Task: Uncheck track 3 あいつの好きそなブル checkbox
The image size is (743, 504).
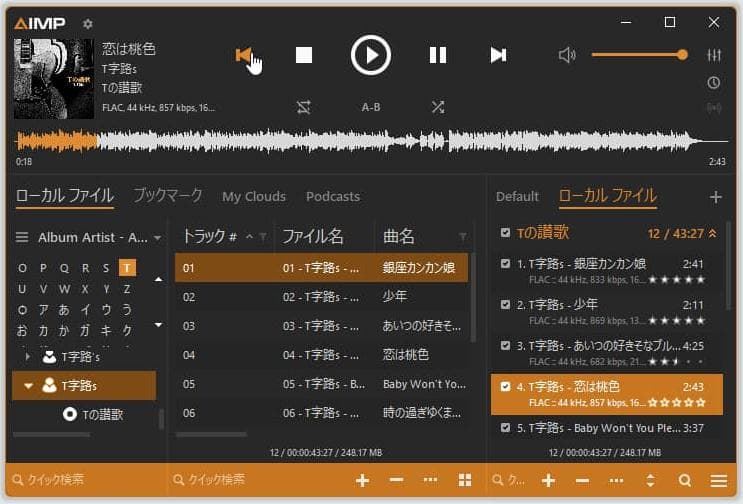Action: 505,345
